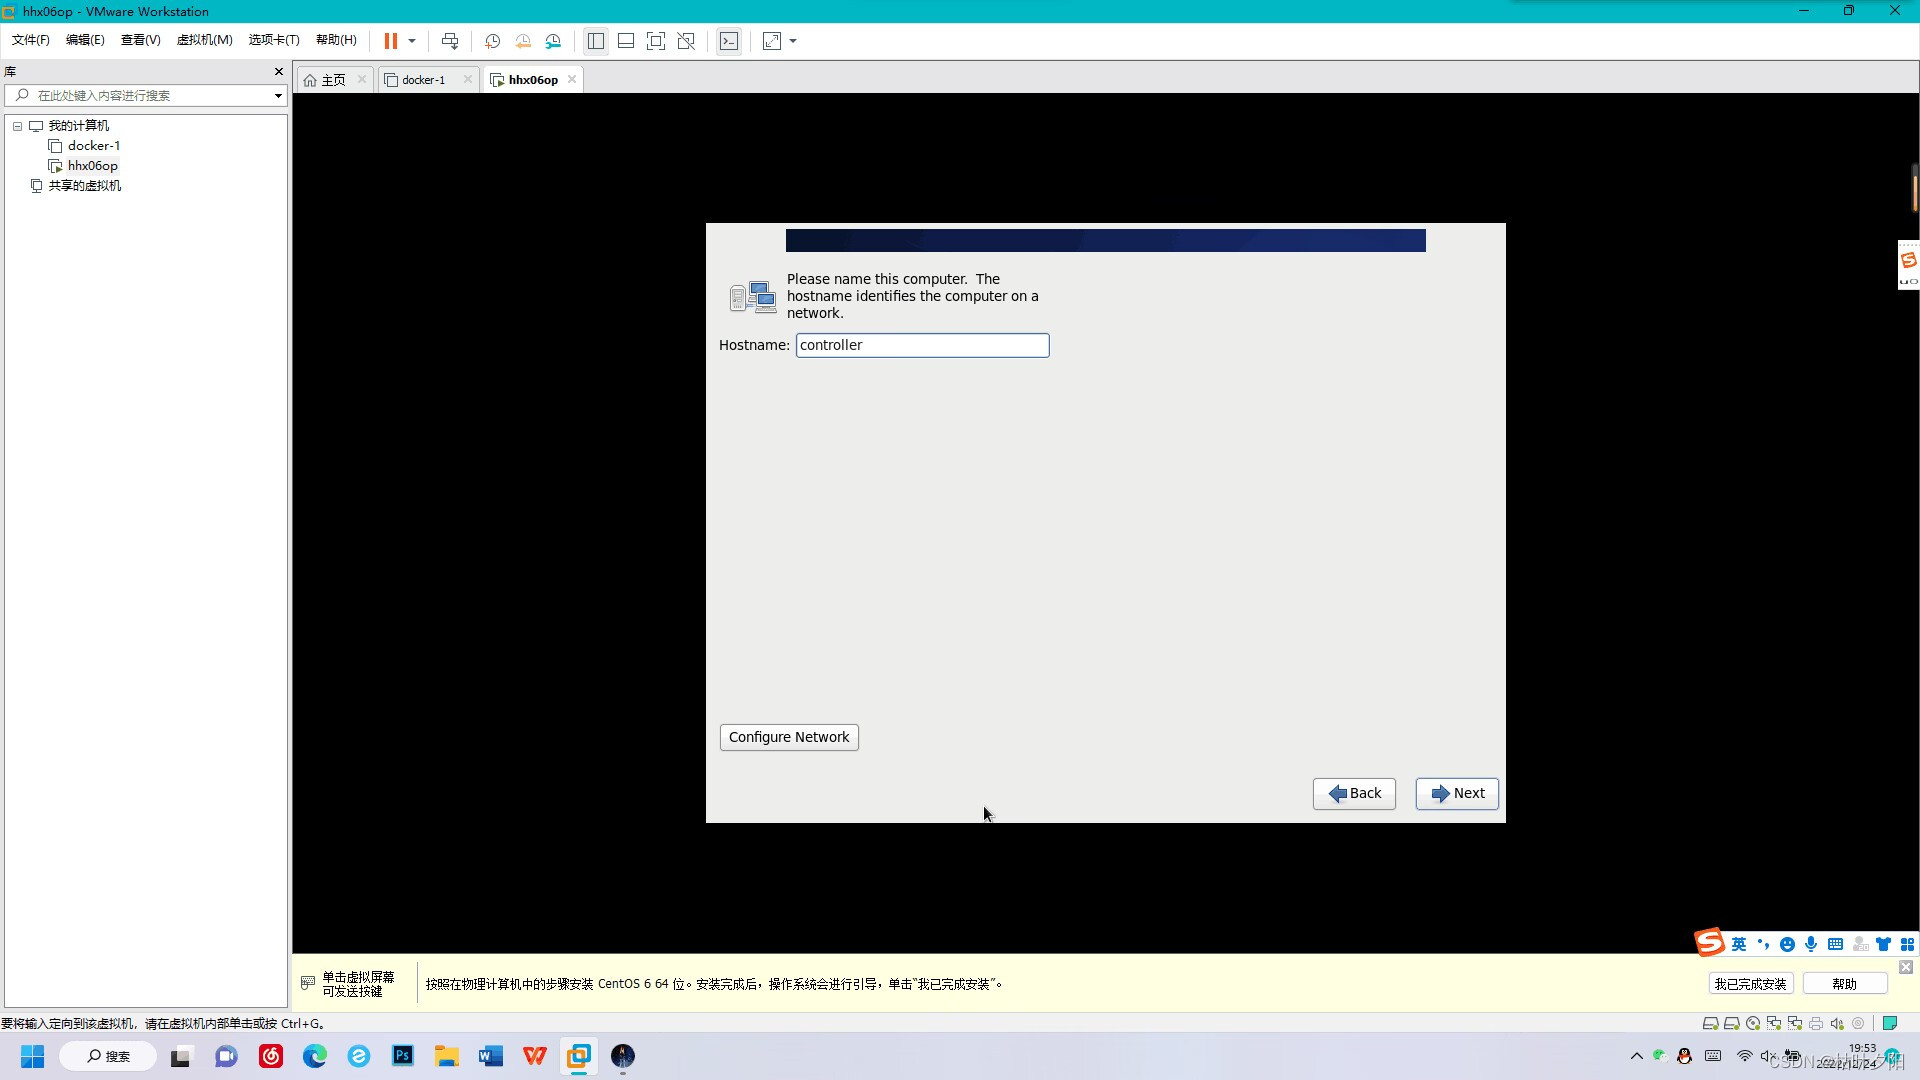The height and width of the screenshot is (1080, 1920).
Task: Toggle the library panel visibility
Action: 596,41
